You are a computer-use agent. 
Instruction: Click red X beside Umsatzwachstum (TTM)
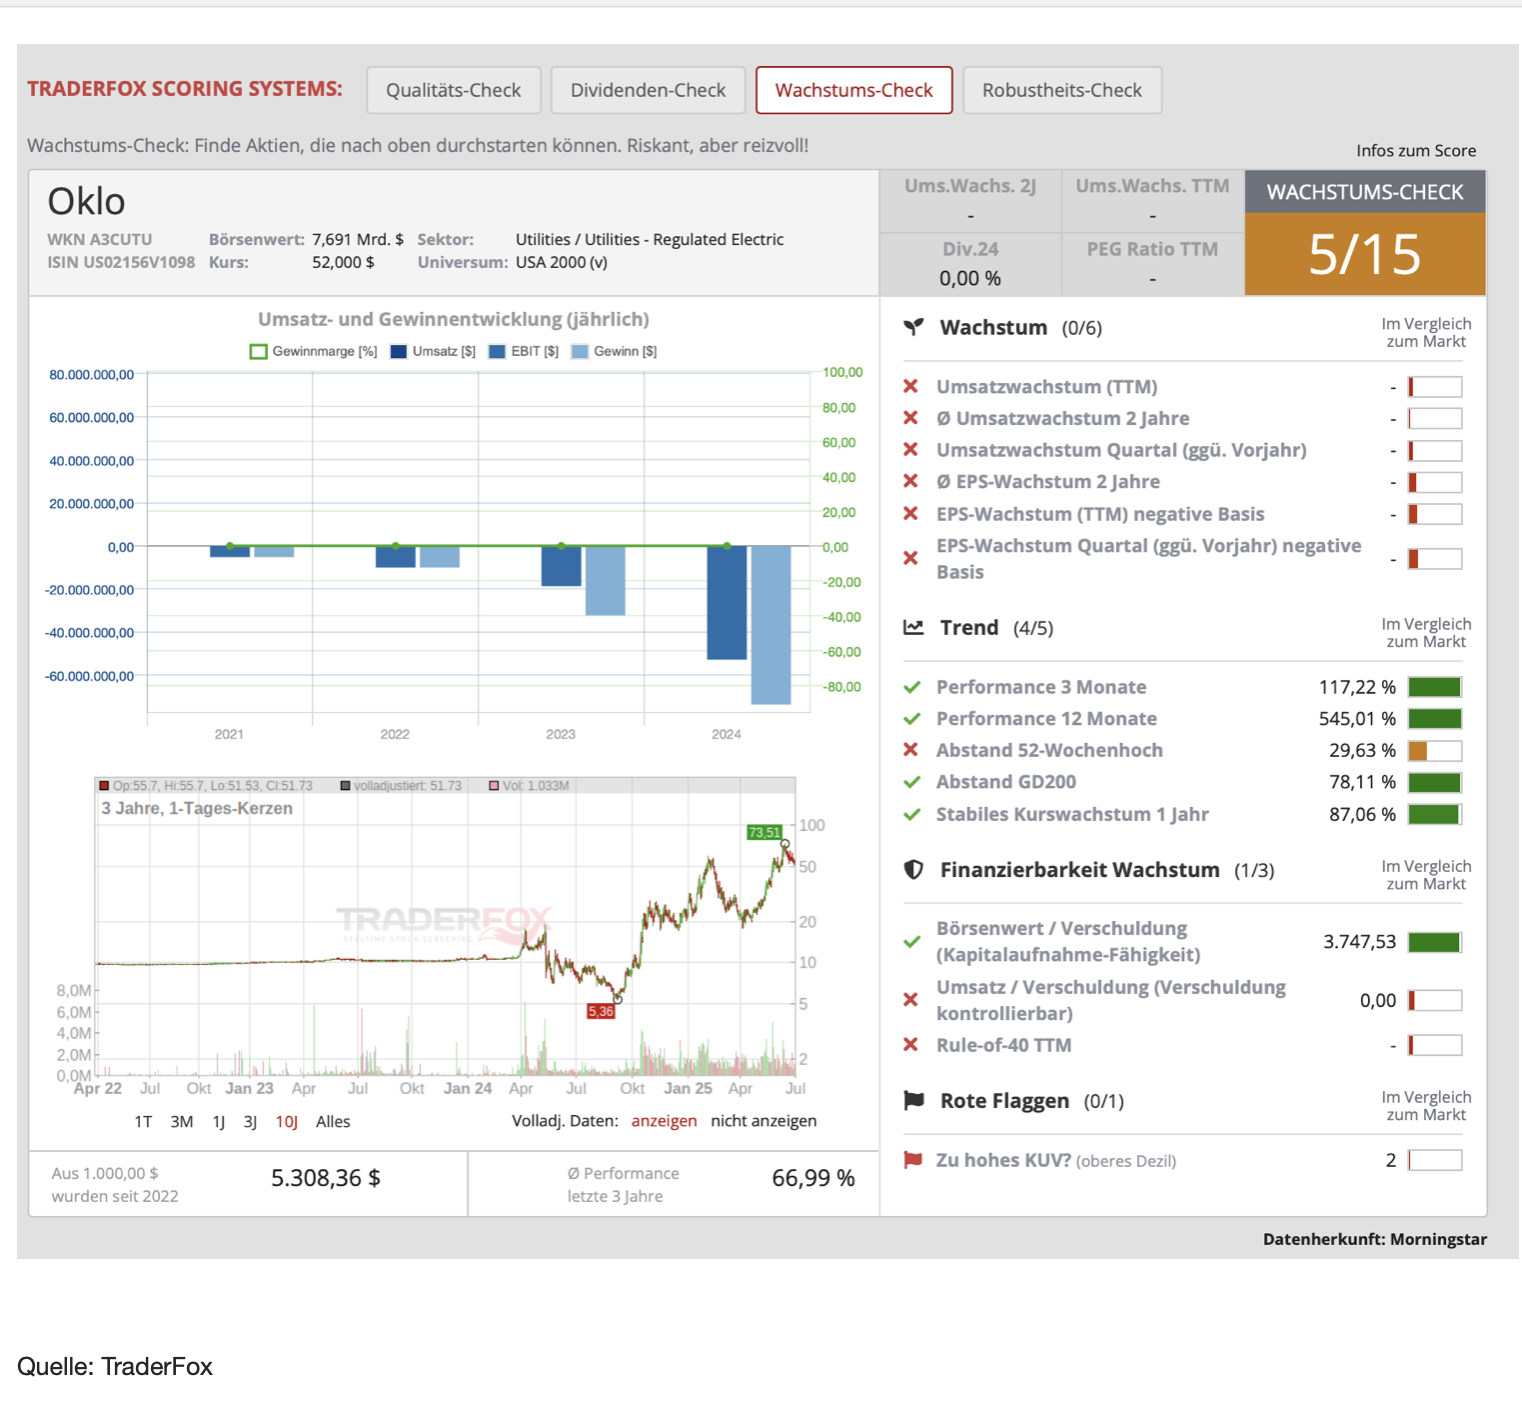click(911, 387)
